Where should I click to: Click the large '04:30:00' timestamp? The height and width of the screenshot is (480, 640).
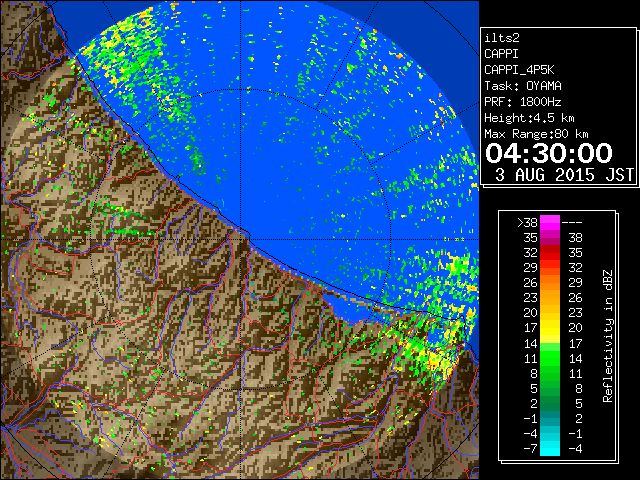549,153
